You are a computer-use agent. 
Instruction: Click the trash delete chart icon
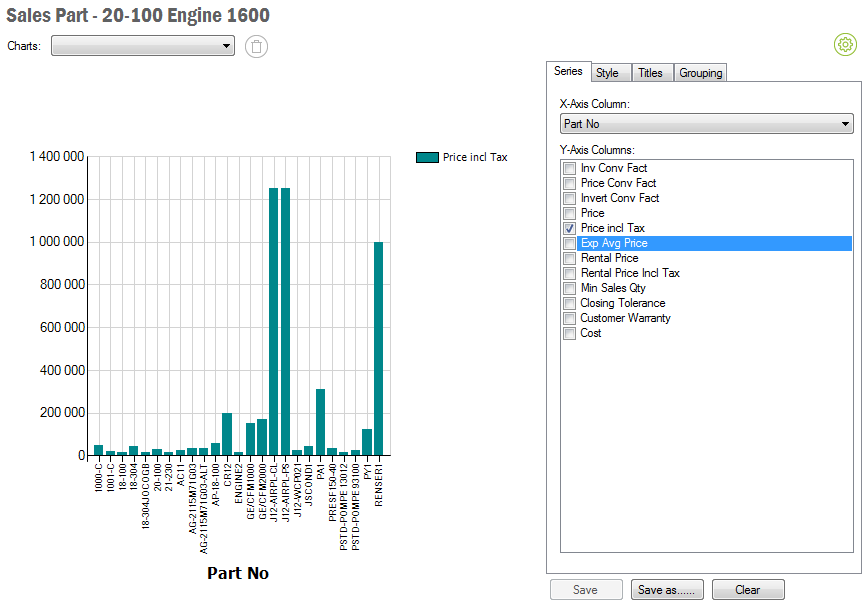coord(257,46)
